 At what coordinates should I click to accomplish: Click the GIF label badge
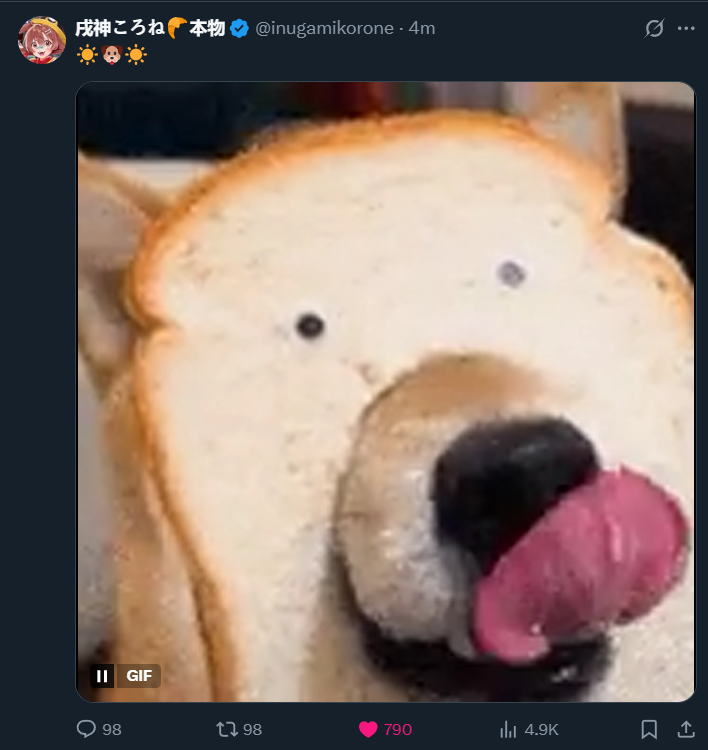[x=138, y=676]
